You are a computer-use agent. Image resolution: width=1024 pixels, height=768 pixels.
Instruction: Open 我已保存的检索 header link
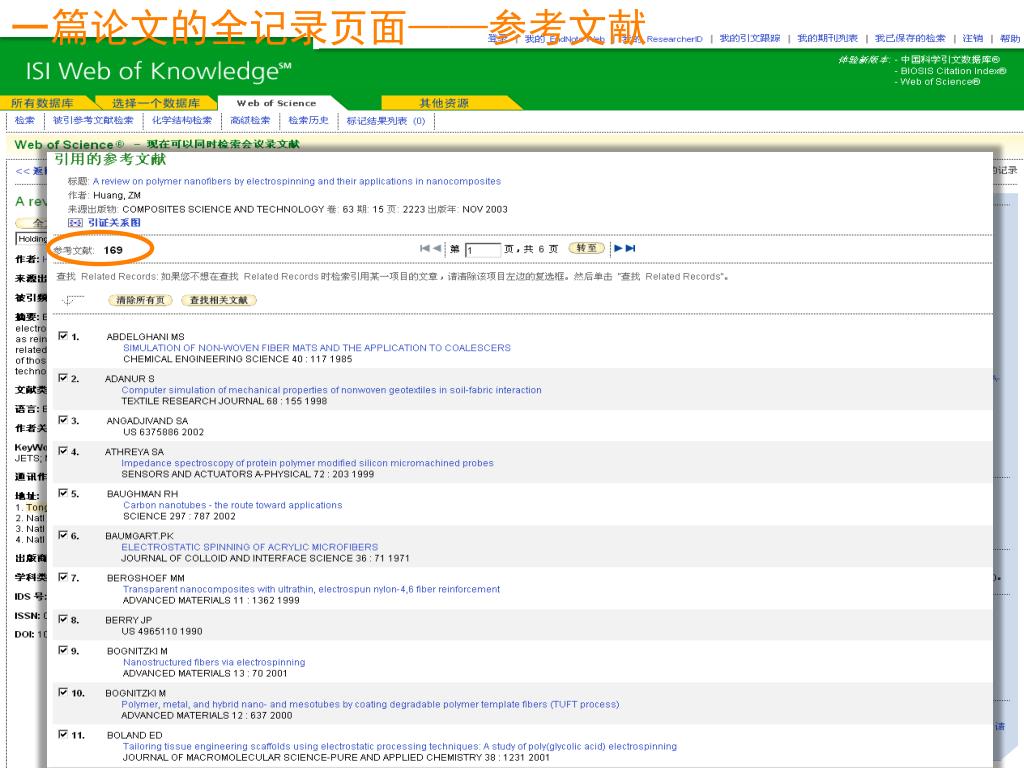[910, 39]
